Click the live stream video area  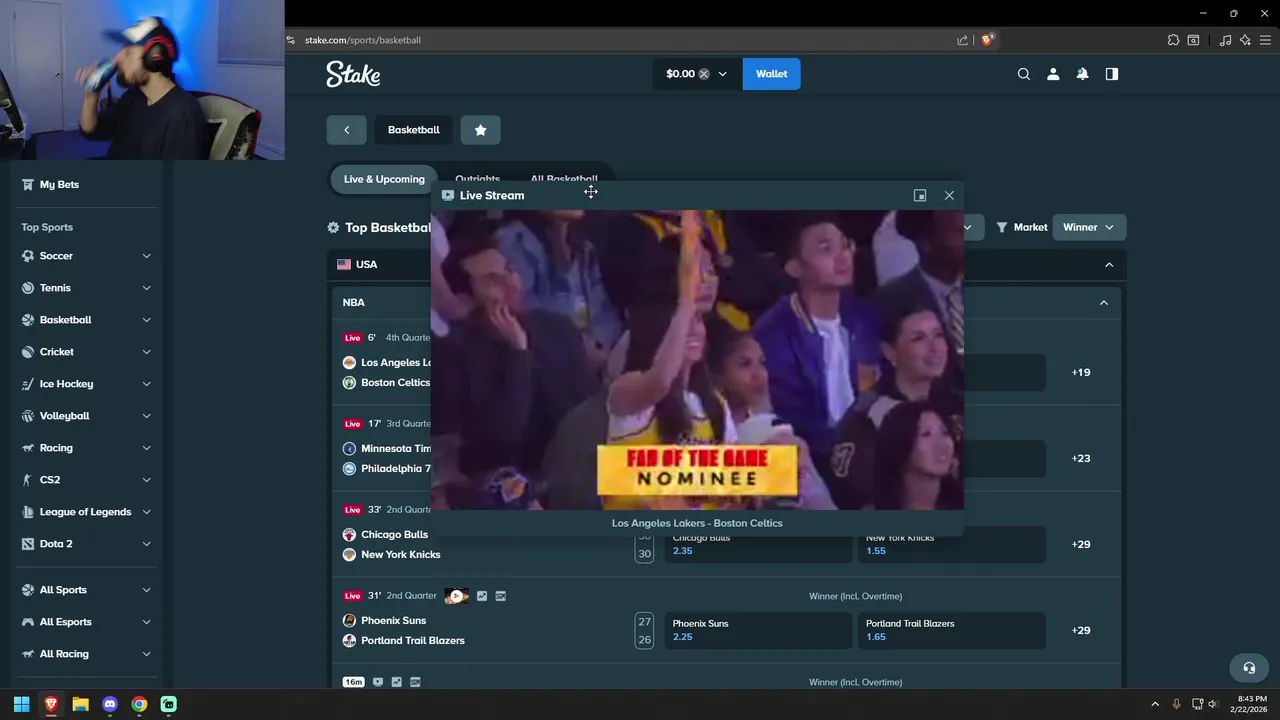pos(697,360)
